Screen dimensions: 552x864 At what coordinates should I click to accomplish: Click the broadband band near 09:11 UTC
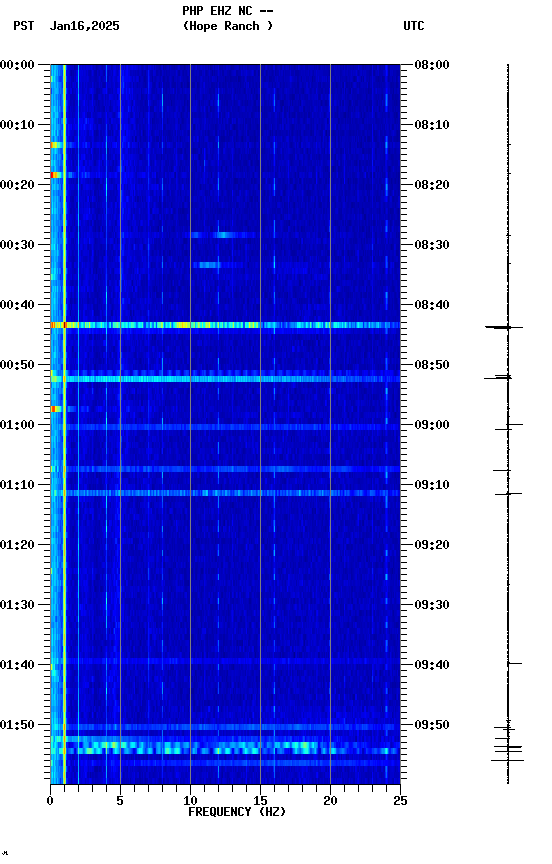(x=225, y=493)
